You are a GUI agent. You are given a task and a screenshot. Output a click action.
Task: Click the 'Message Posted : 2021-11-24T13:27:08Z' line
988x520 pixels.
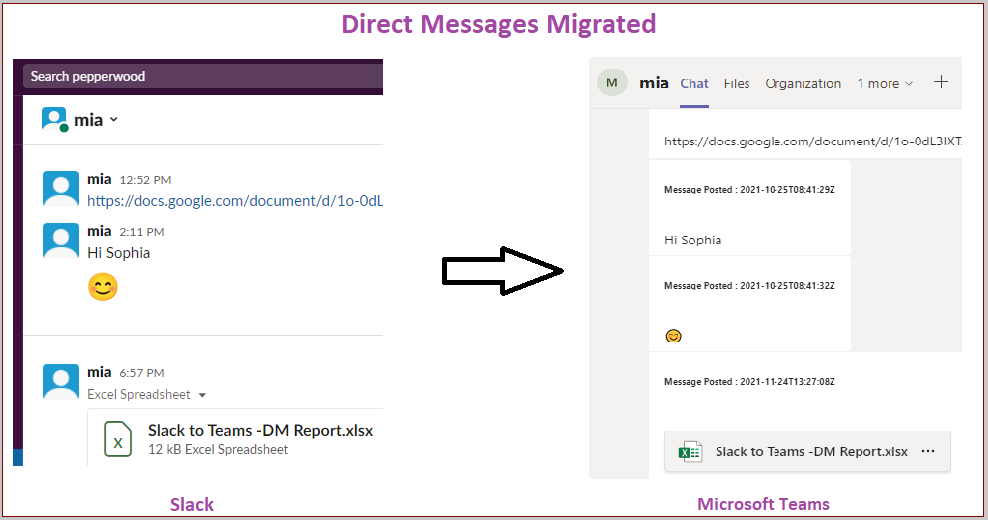point(749,381)
